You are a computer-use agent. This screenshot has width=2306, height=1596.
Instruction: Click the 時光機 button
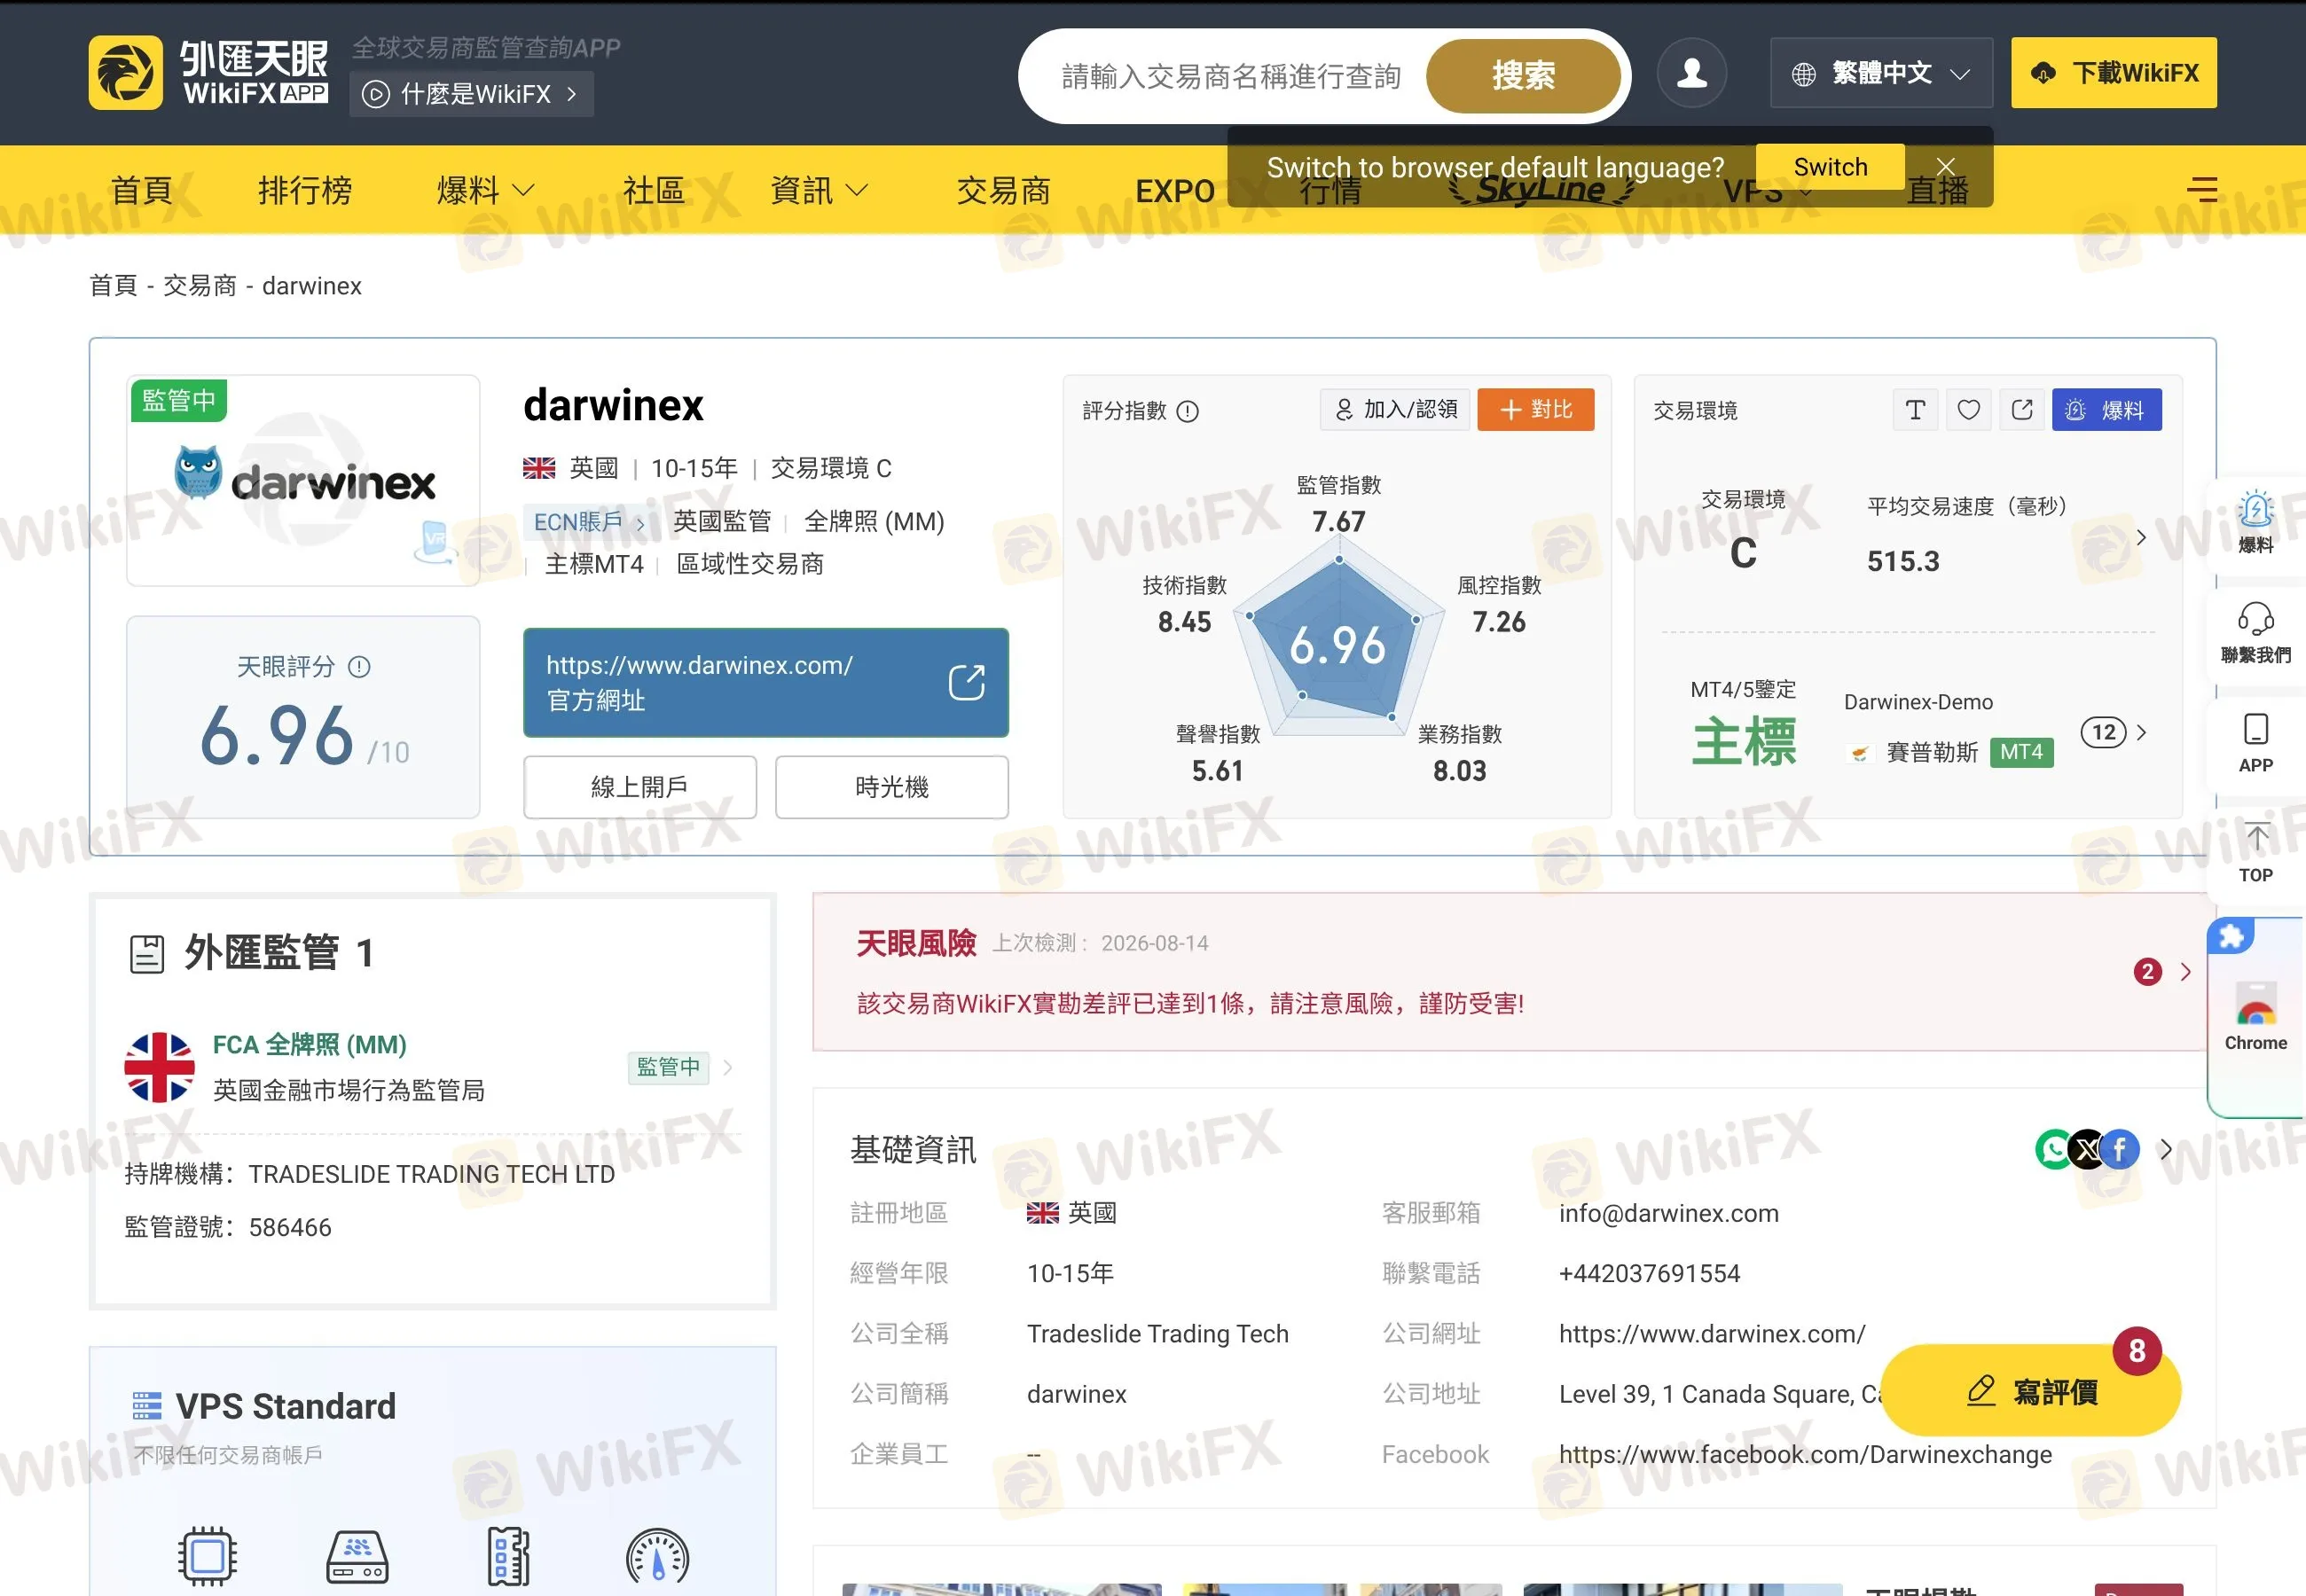pyautogui.click(x=892, y=787)
